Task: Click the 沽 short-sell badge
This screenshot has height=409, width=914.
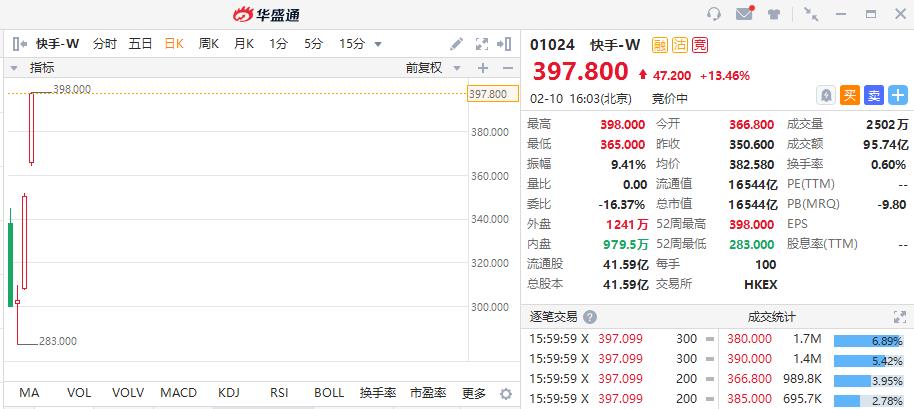Action: pyautogui.click(x=680, y=45)
